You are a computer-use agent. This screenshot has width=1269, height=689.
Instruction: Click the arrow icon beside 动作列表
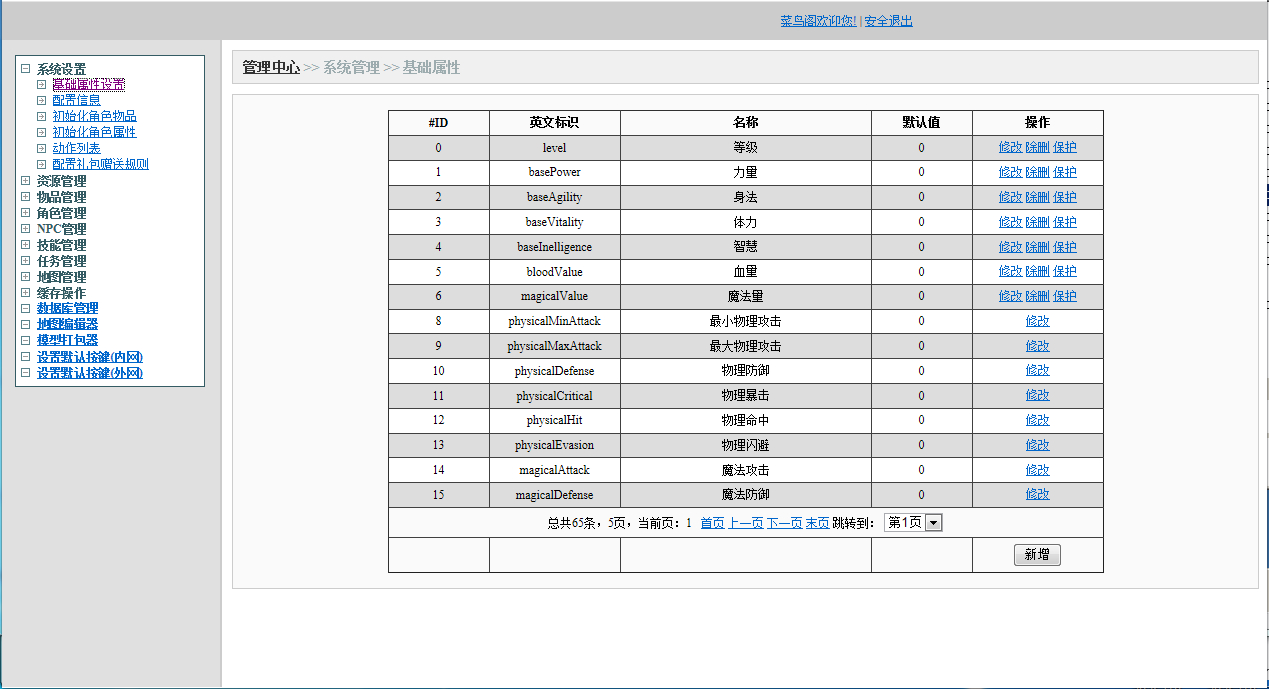pyautogui.click(x=42, y=148)
